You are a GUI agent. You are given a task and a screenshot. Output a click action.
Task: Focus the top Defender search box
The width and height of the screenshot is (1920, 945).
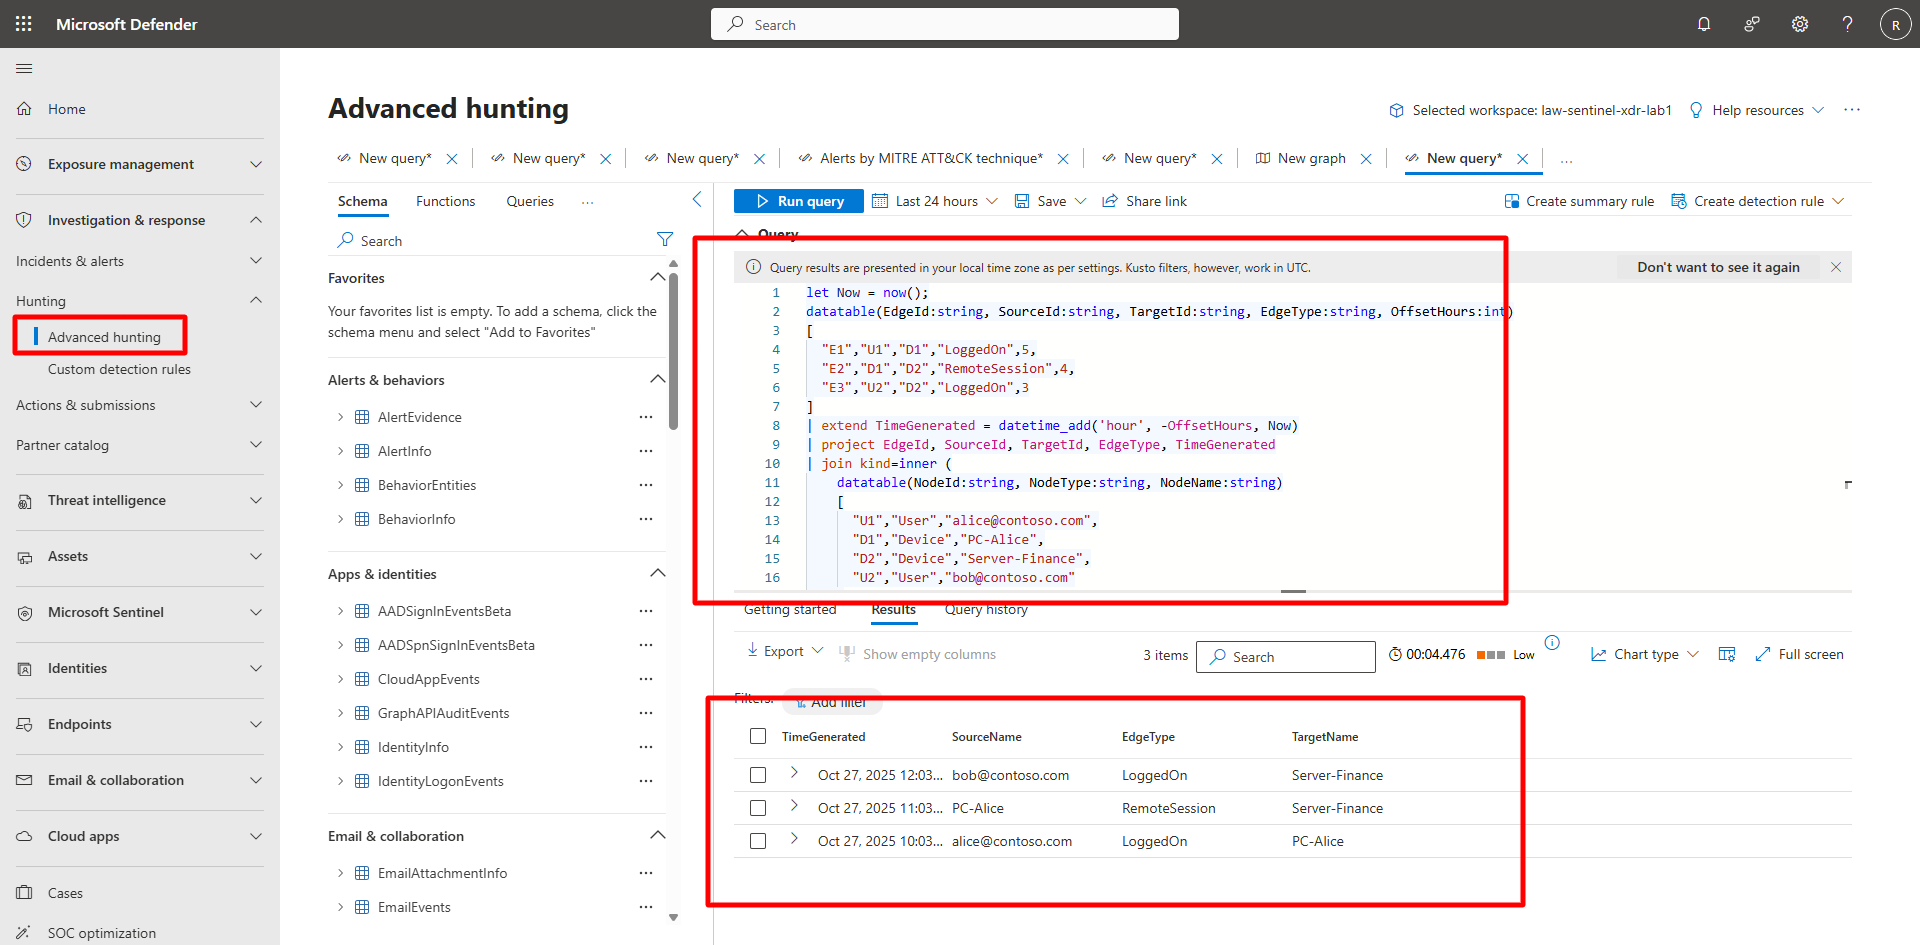click(945, 24)
